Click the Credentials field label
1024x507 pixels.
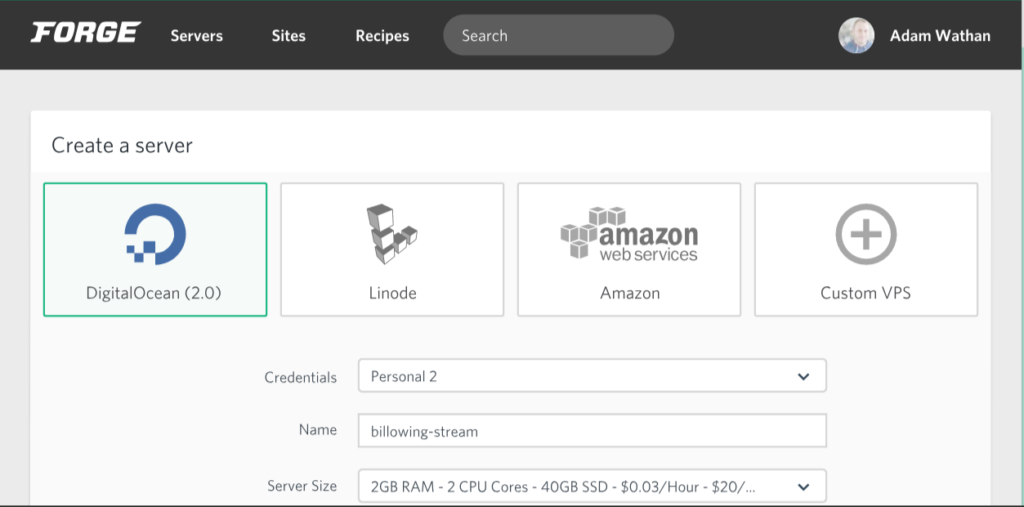tap(300, 377)
